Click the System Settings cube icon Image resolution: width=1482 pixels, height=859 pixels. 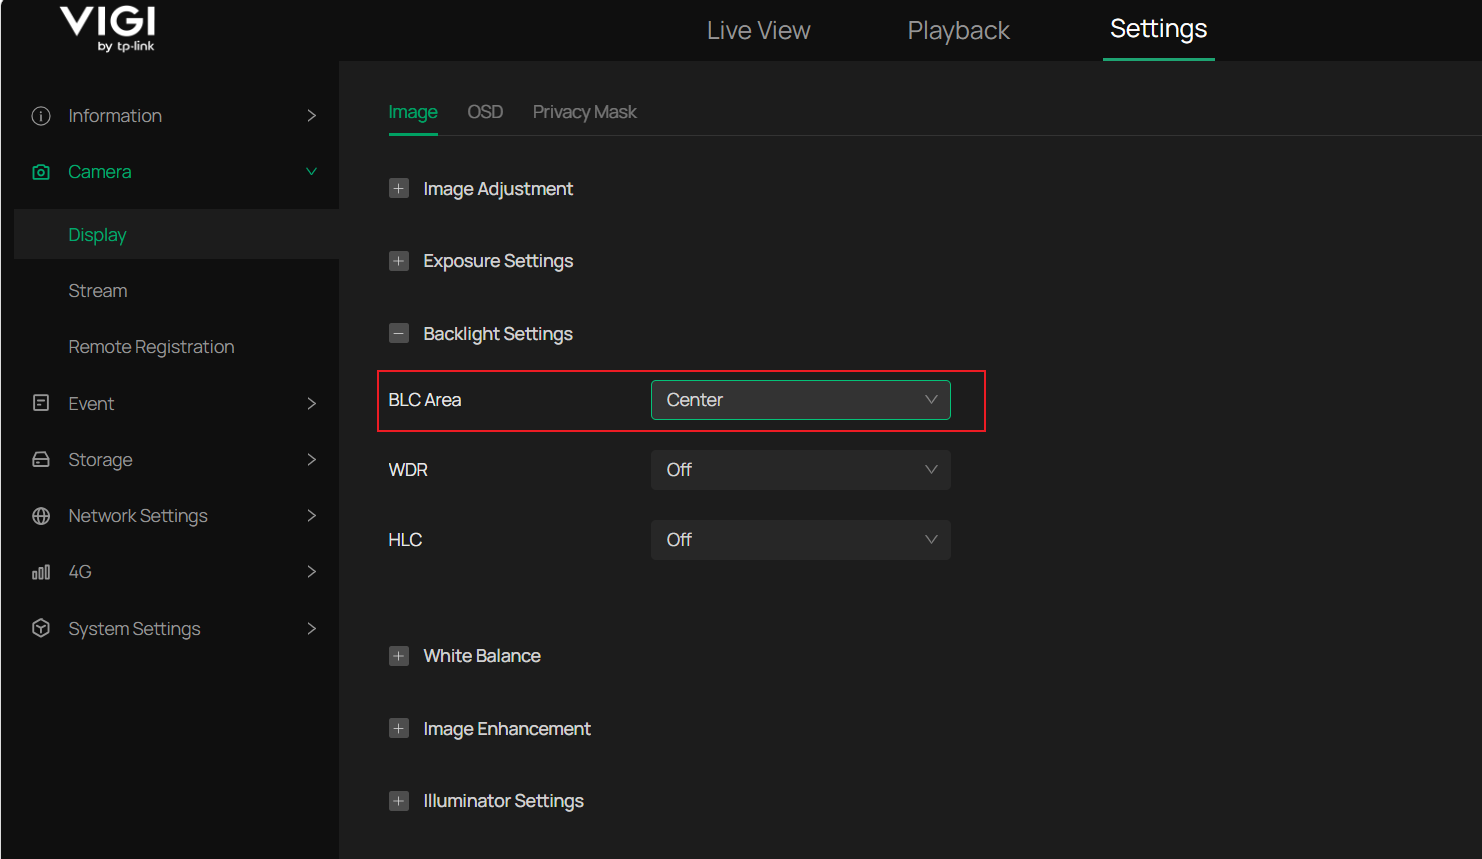[x=41, y=628]
